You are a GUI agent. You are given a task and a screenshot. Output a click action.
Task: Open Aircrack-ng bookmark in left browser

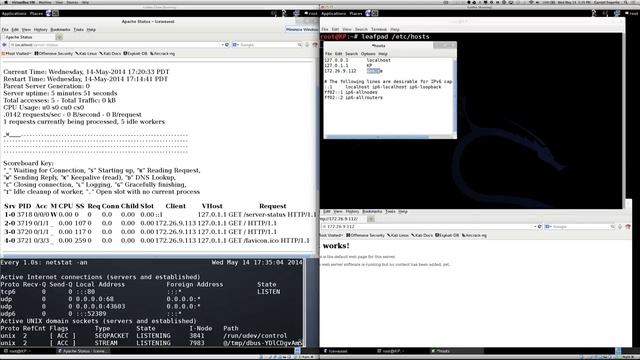[162, 53]
